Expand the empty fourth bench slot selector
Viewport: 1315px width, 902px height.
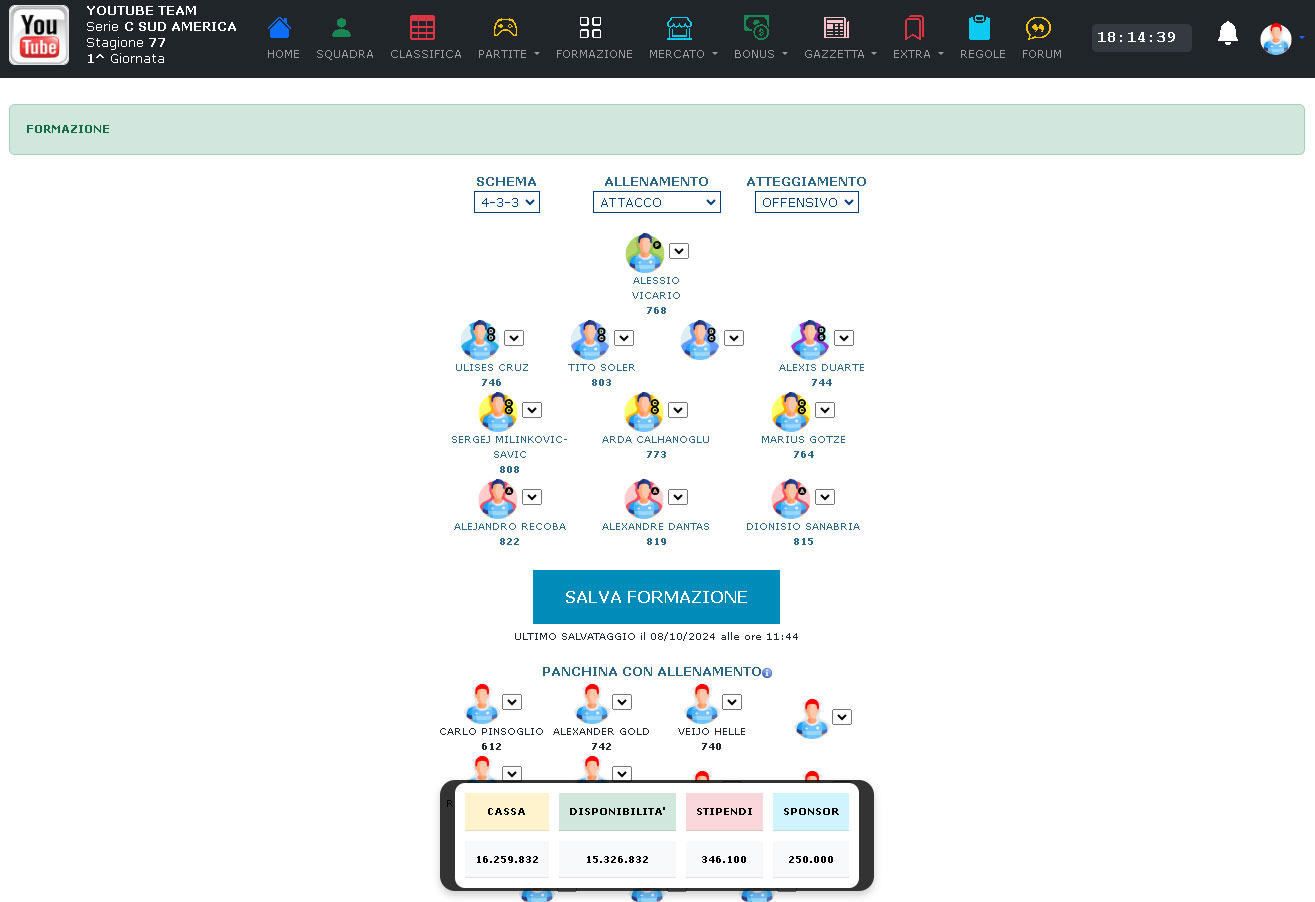click(x=842, y=717)
